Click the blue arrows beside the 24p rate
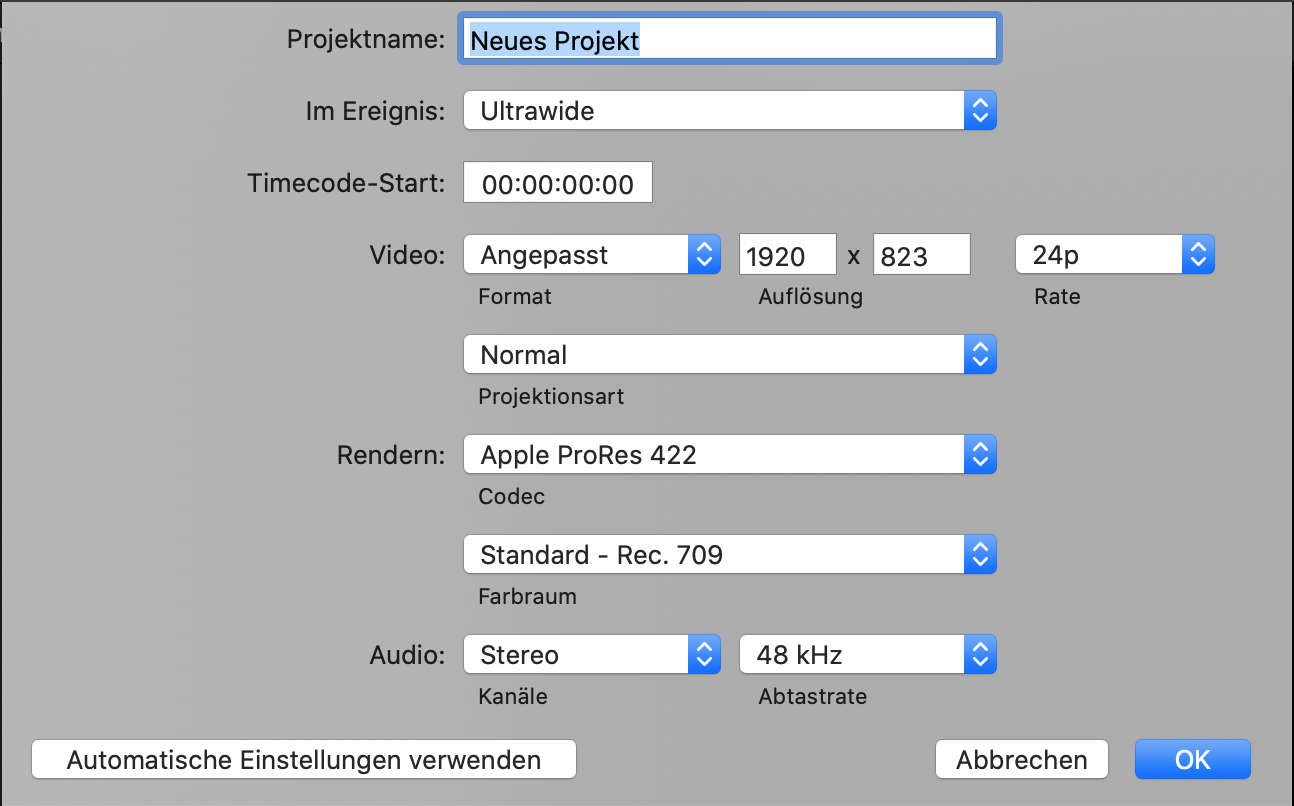This screenshot has height=806, width=1294. (1197, 255)
